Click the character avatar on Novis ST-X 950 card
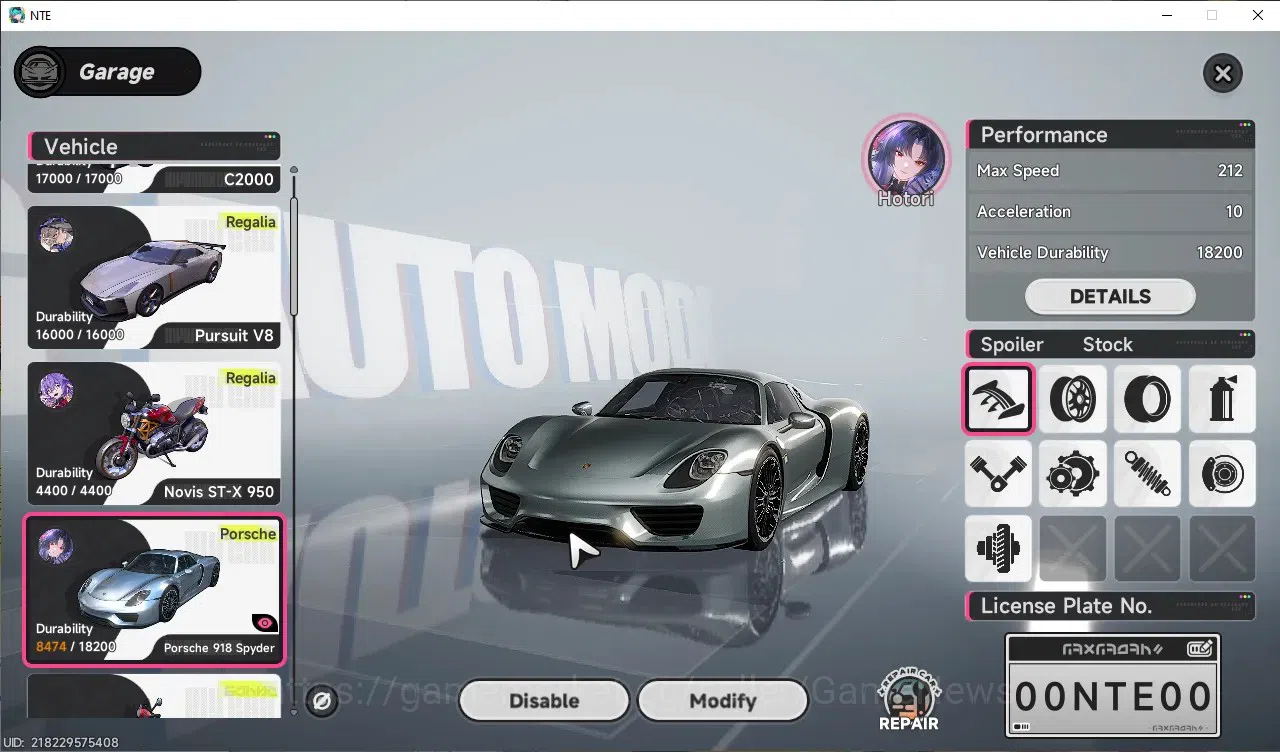Image resolution: width=1280 pixels, height=752 pixels. [55, 392]
